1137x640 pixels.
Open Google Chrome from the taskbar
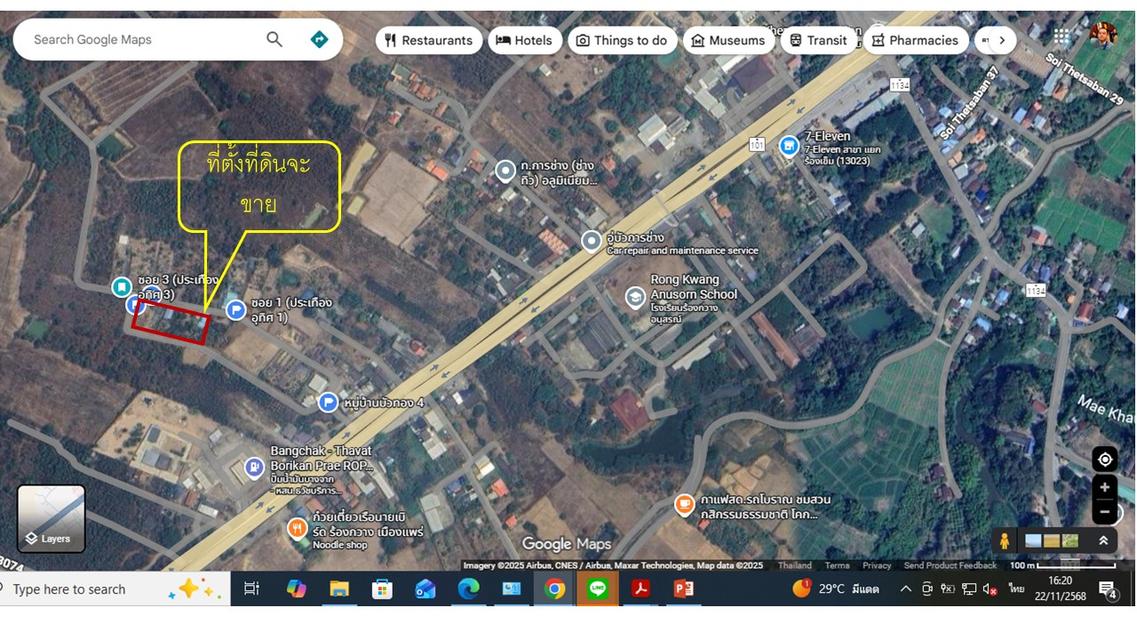tap(555, 589)
